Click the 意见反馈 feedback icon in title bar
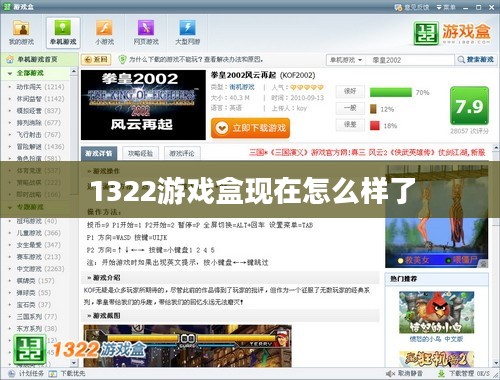This screenshot has width=500, height=380. coord(398,7)
